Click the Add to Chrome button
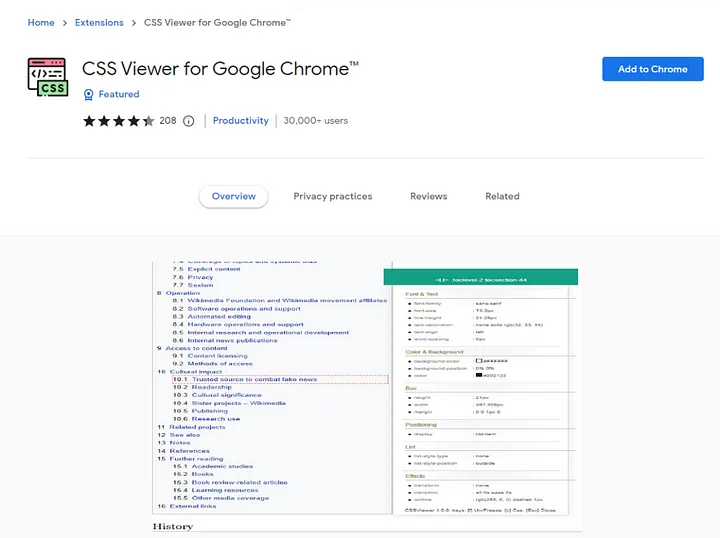This screenshot has width=720, height=538. pos(652,69)
